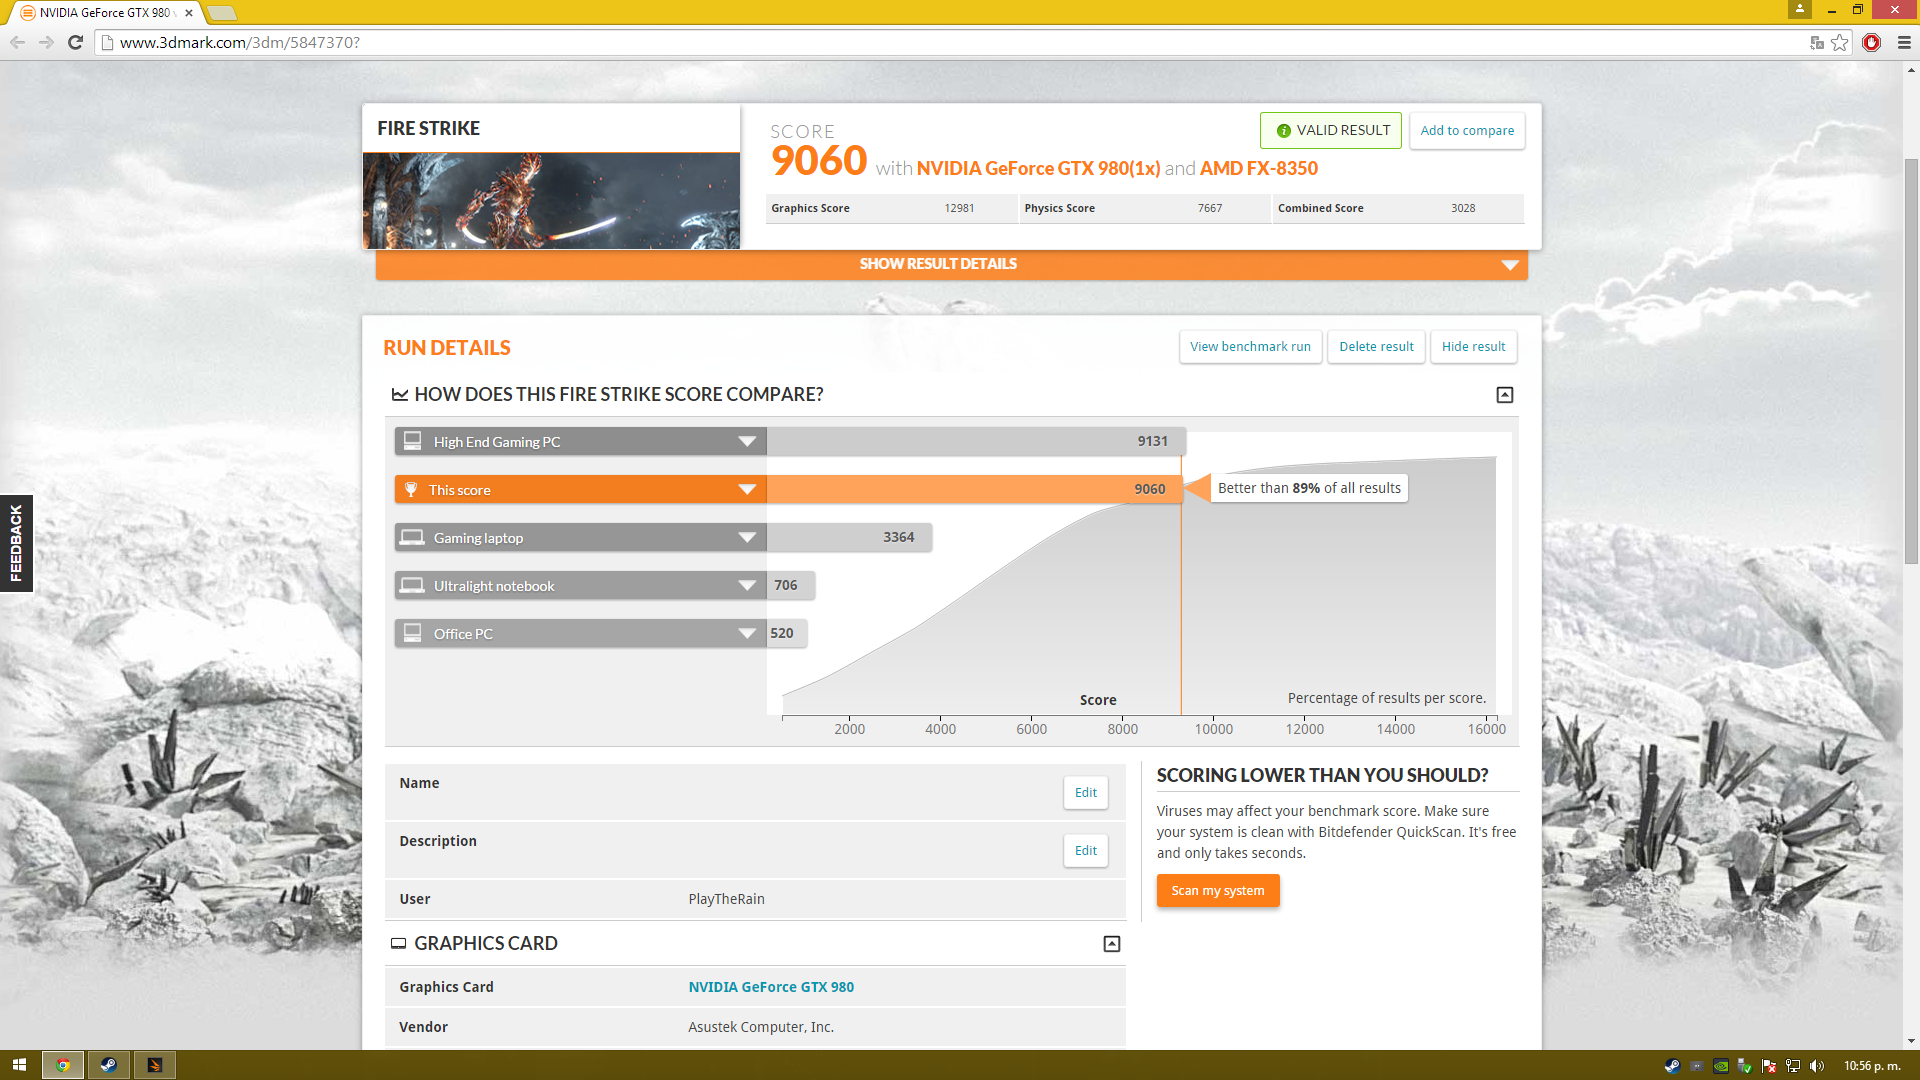The image size is (1920, 1080).
Task: Open a new browser tab
Action: 222,13
